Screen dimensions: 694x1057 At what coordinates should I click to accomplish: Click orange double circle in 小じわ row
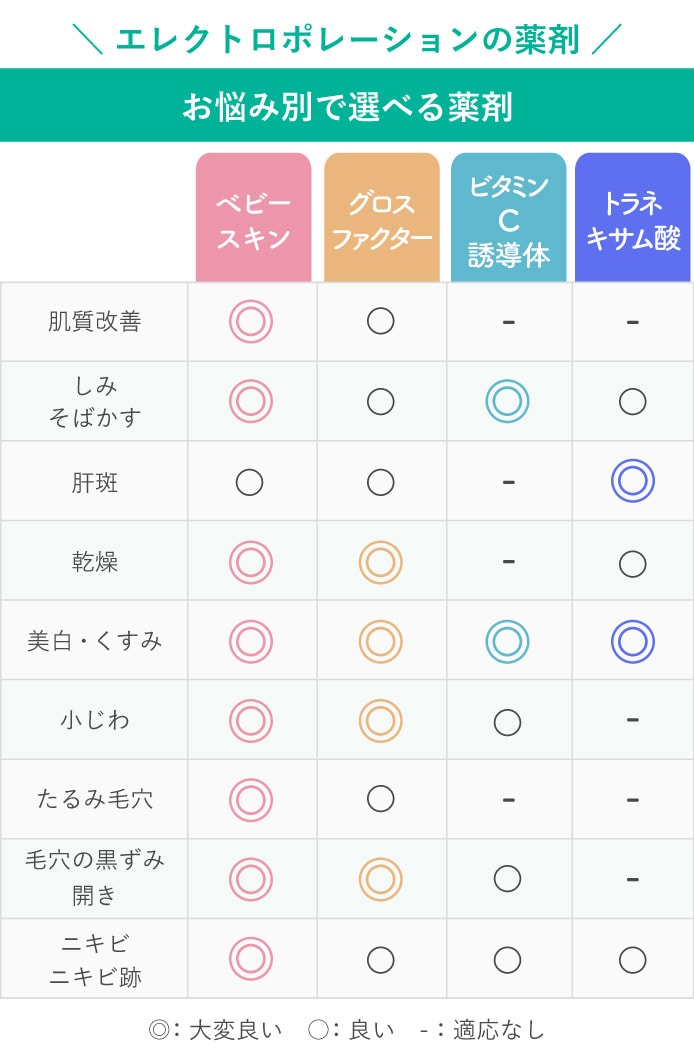(381, 721)
